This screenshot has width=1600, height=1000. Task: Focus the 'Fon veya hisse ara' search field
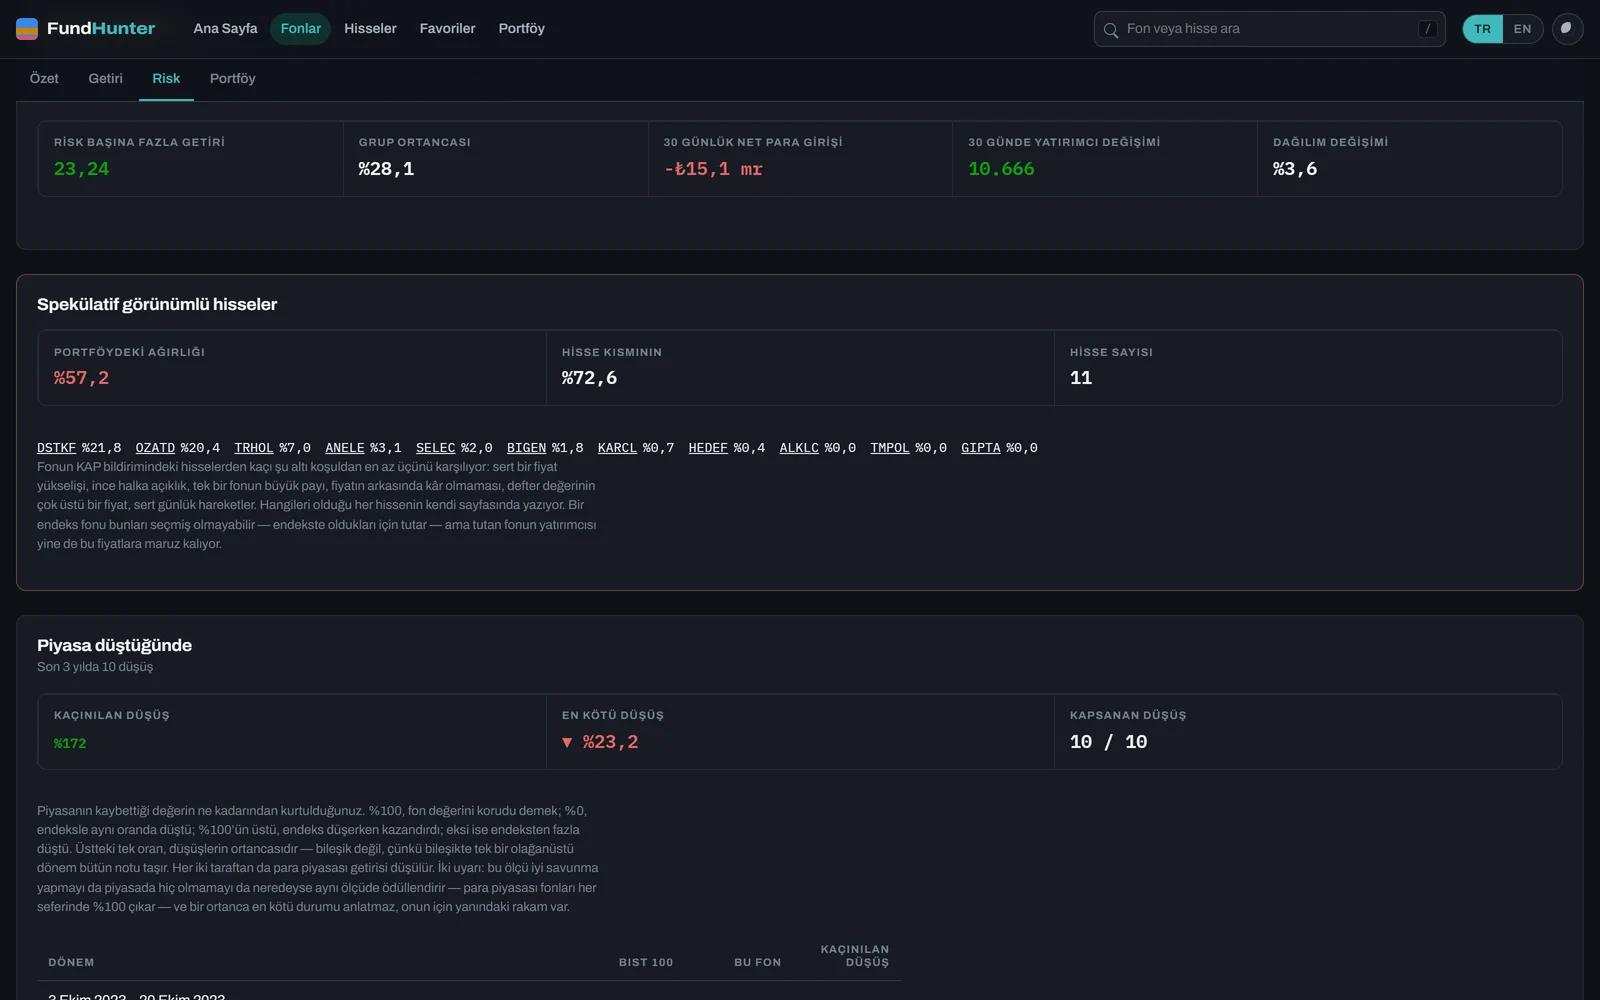pos(1268,29)
